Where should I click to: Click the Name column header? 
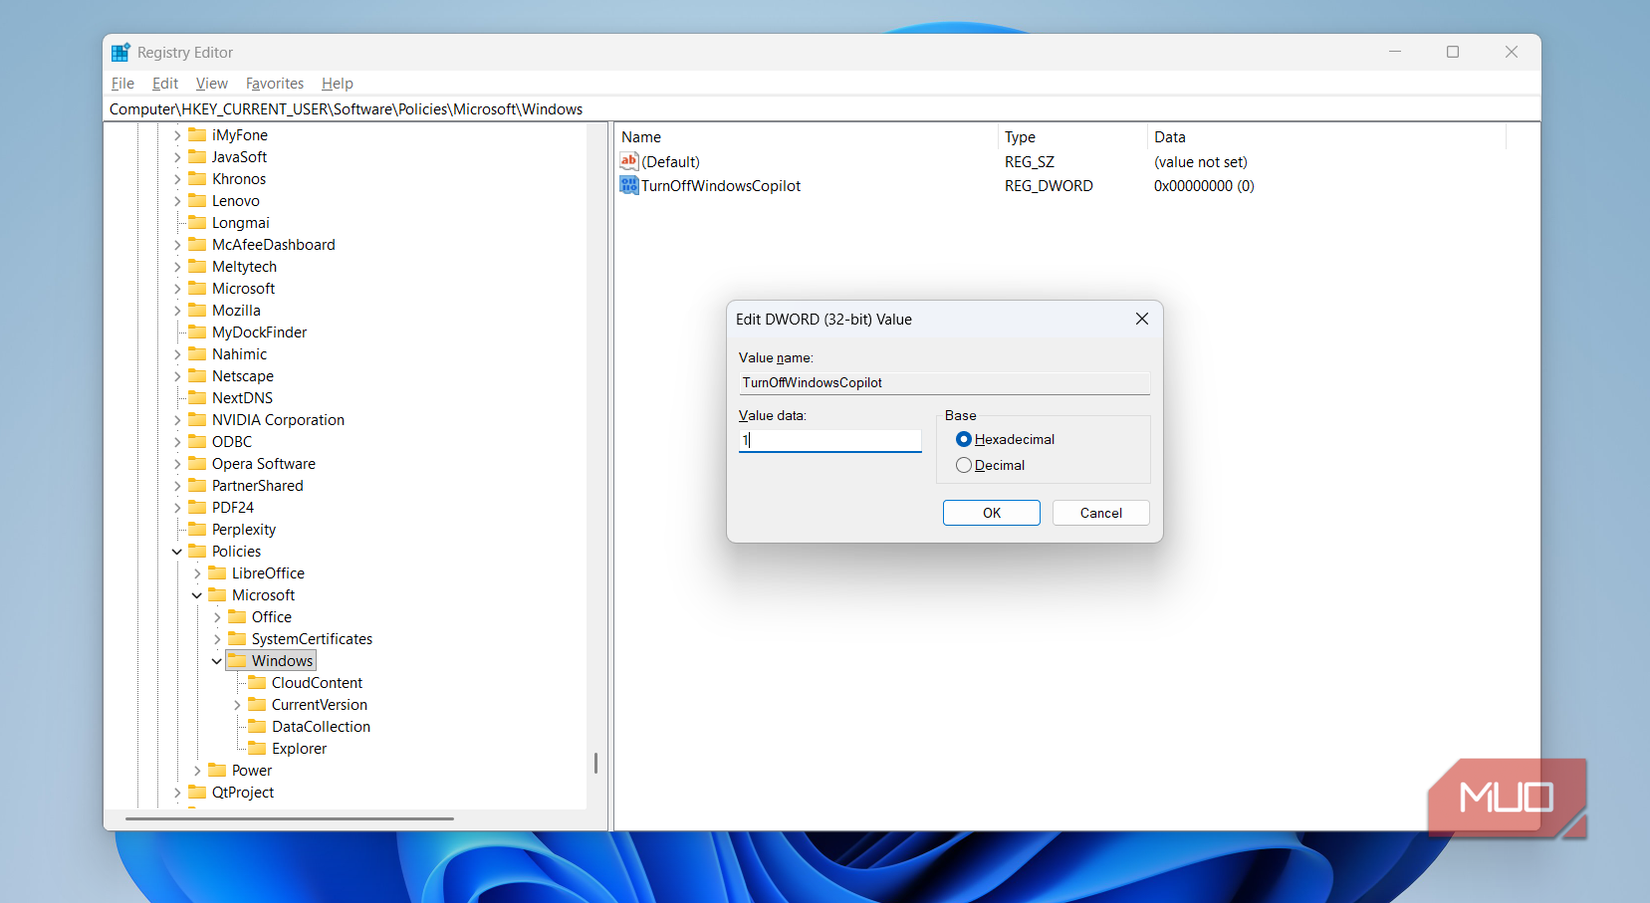[x=807, y=137]
